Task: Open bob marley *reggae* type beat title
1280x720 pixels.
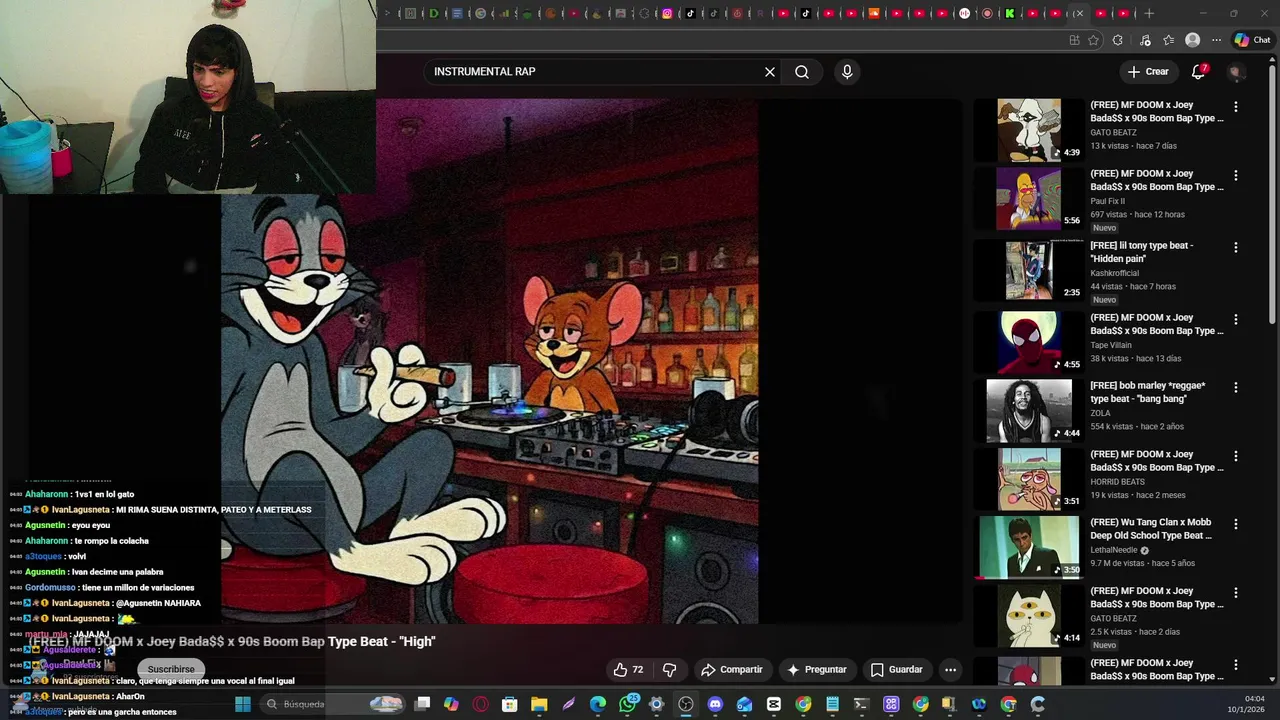Action: pyautogui.click(x=1148, y=392)
